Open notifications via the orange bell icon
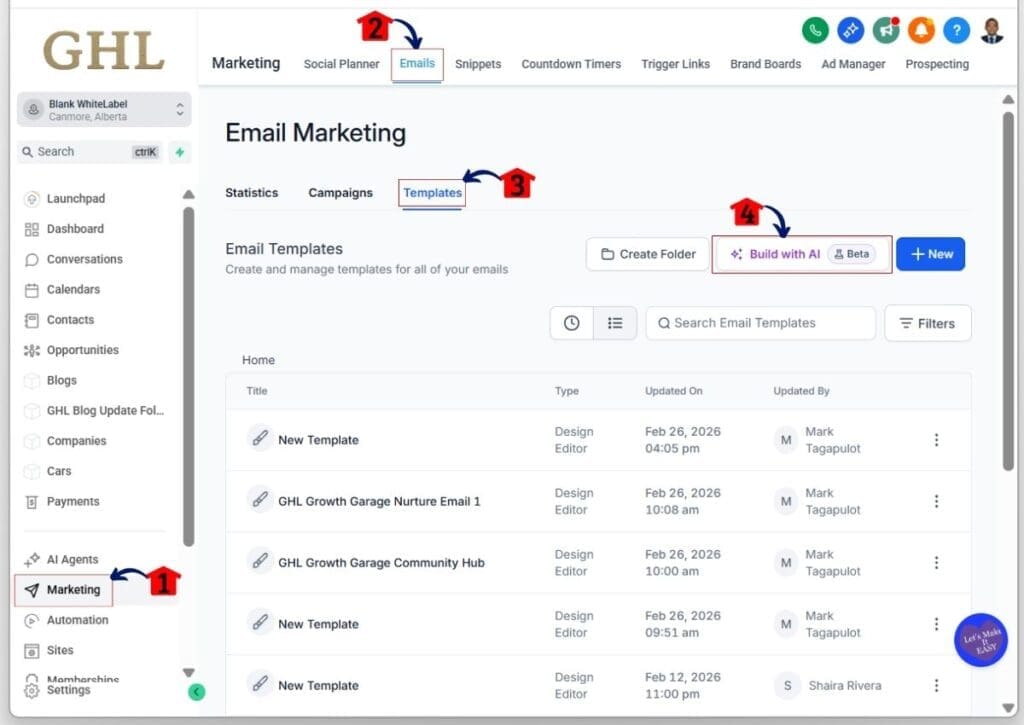1024x725 pixels. (921, 30)
